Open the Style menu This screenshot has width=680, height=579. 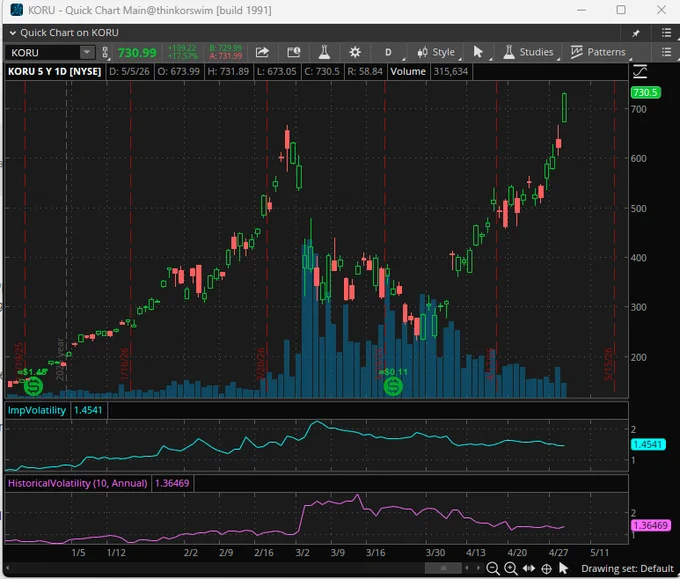[x=436, y=52]
